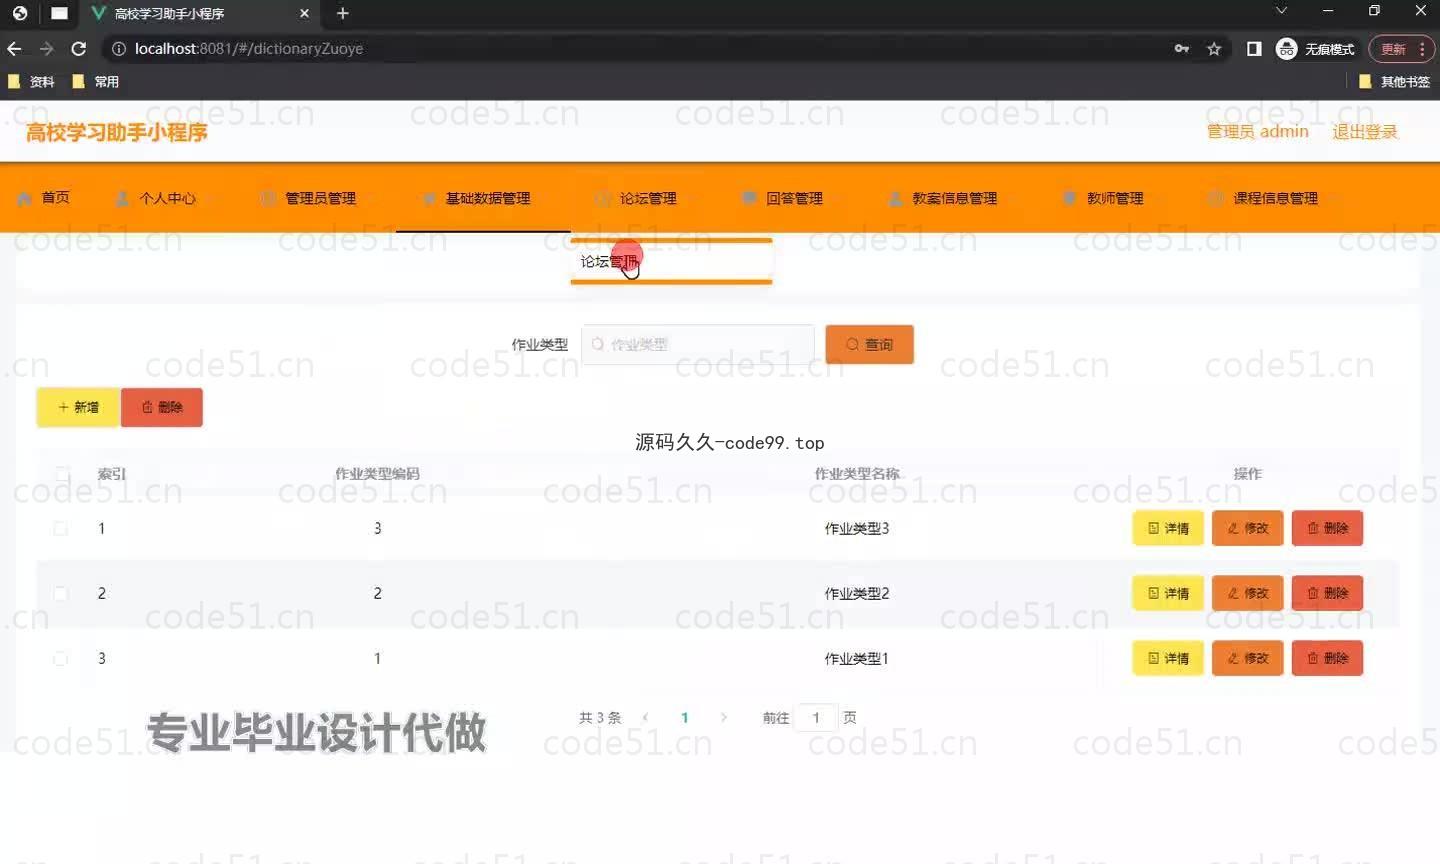Image resolution: width=1440 pixels, height=864 pixels.
Task: Open the 常用 bookmarks folder
Action: 96,81
